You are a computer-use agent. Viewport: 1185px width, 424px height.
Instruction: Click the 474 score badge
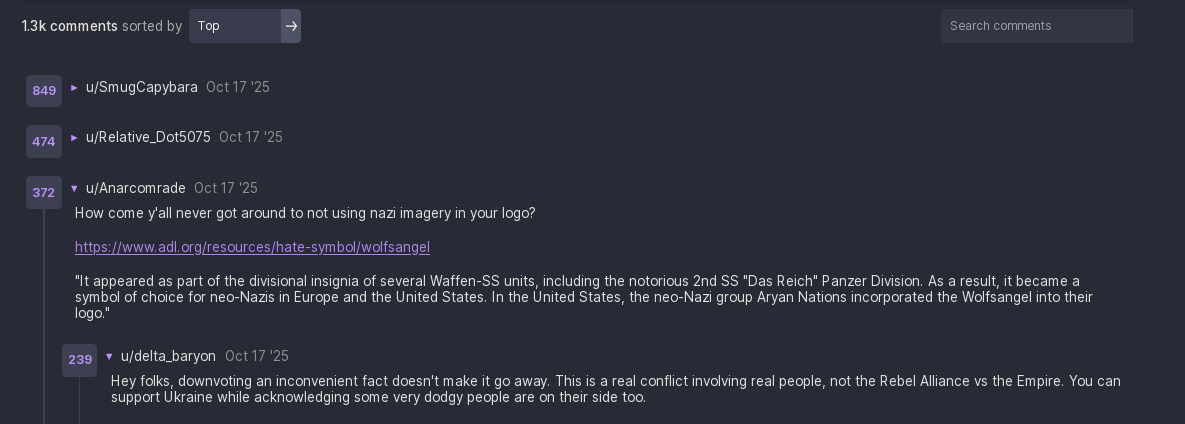44,142
